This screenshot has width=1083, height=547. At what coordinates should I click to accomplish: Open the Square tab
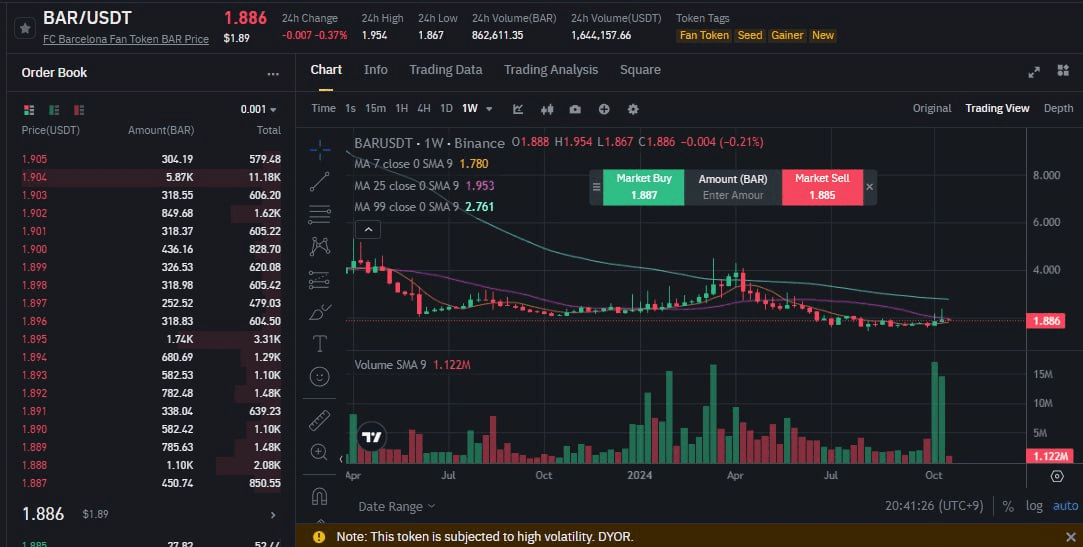pyautogui.click(x=640, y=70)
